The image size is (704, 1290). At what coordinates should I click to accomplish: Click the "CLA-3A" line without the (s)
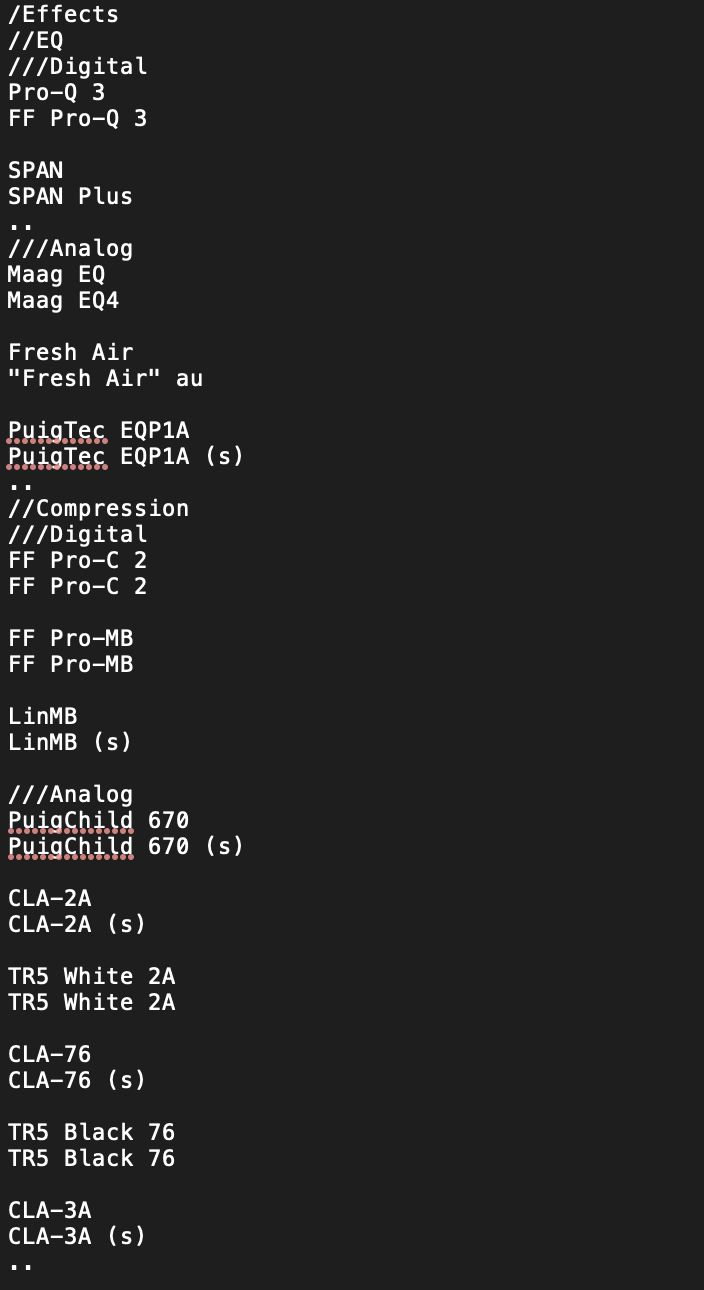49,1211
